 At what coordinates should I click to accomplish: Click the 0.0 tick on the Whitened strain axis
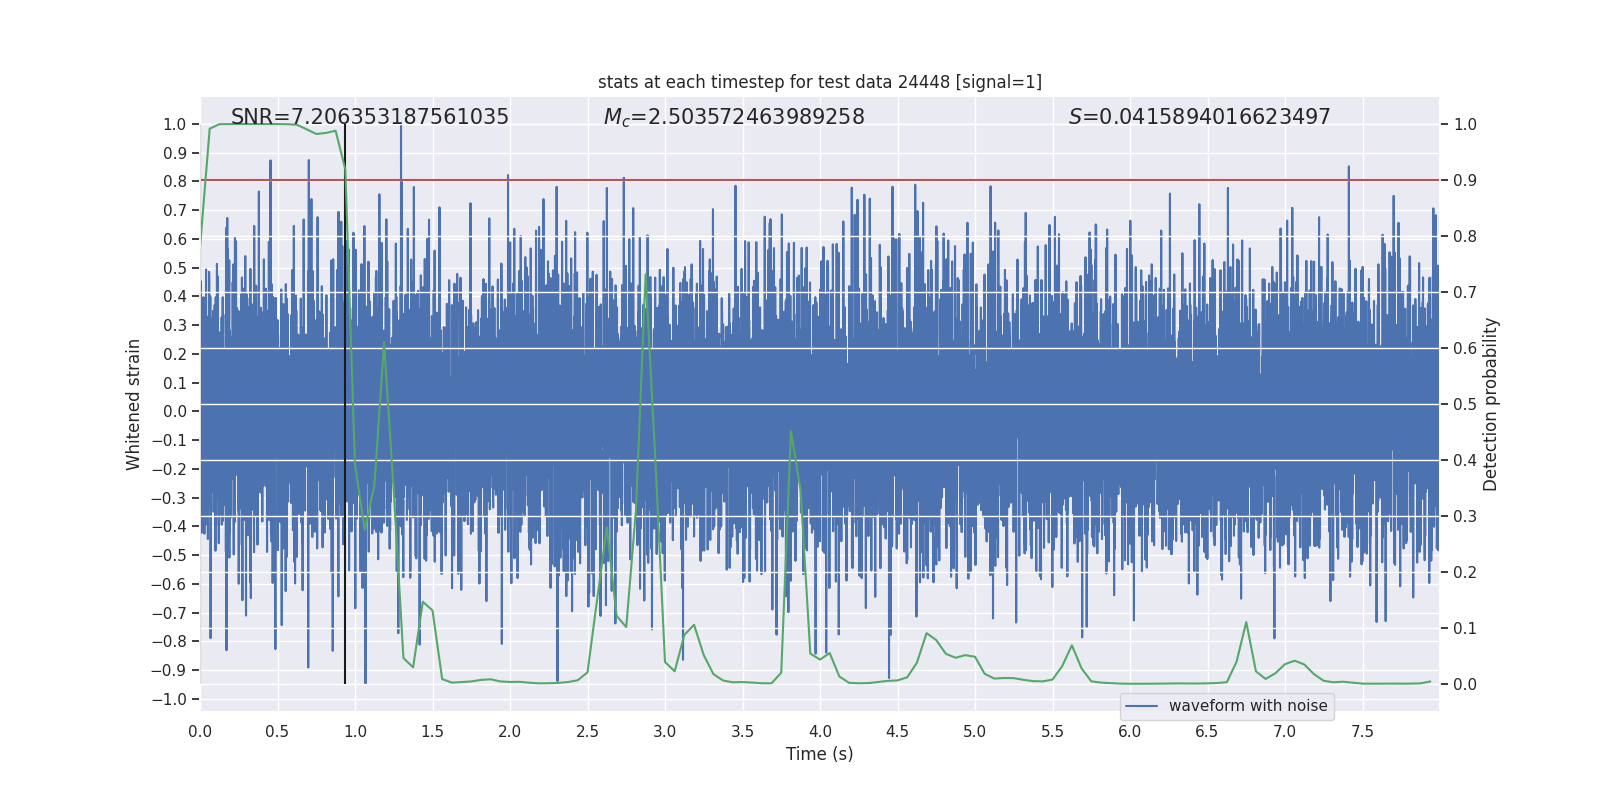[175, 412]
